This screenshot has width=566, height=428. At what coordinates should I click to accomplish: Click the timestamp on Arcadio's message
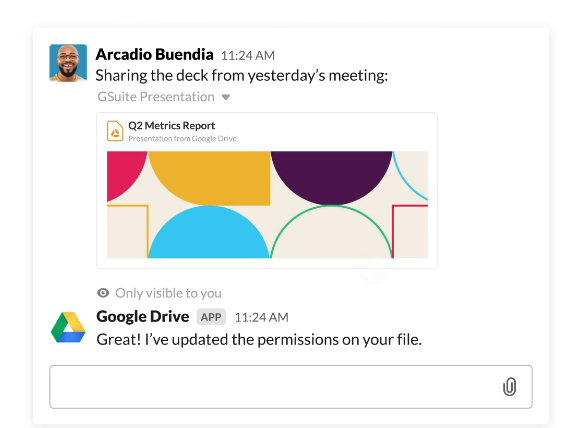tap(248, 56)
